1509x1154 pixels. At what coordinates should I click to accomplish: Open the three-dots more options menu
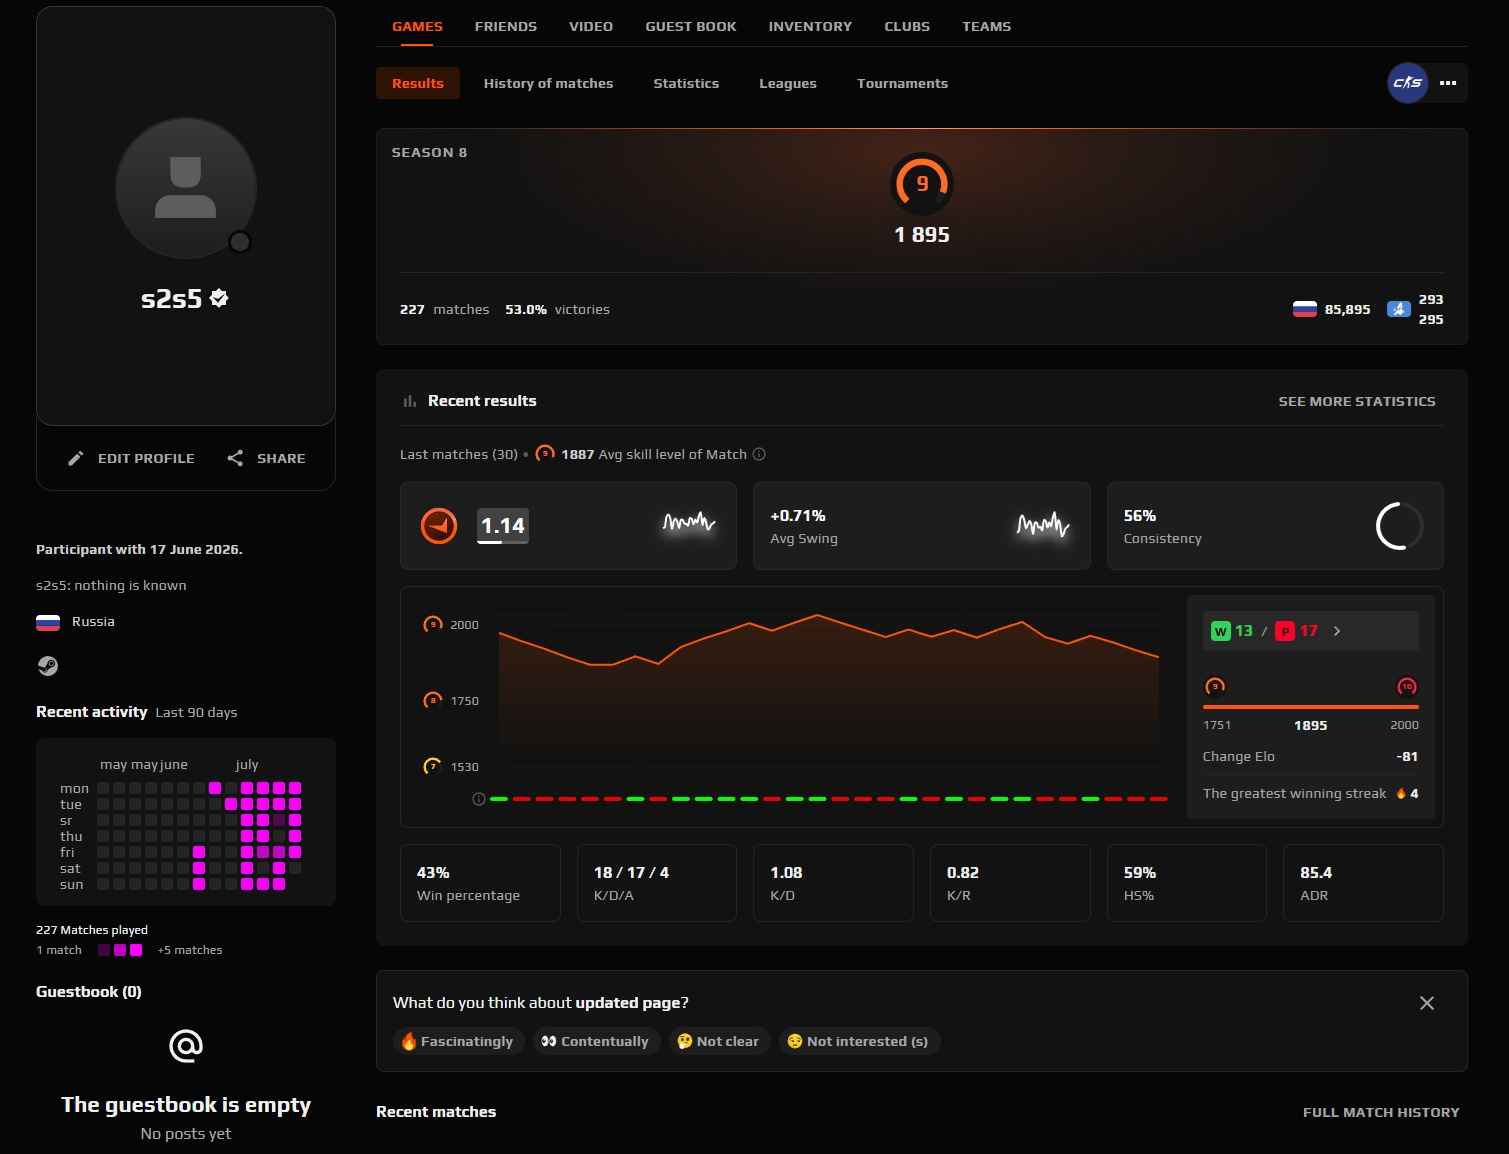pos(1448,83)
